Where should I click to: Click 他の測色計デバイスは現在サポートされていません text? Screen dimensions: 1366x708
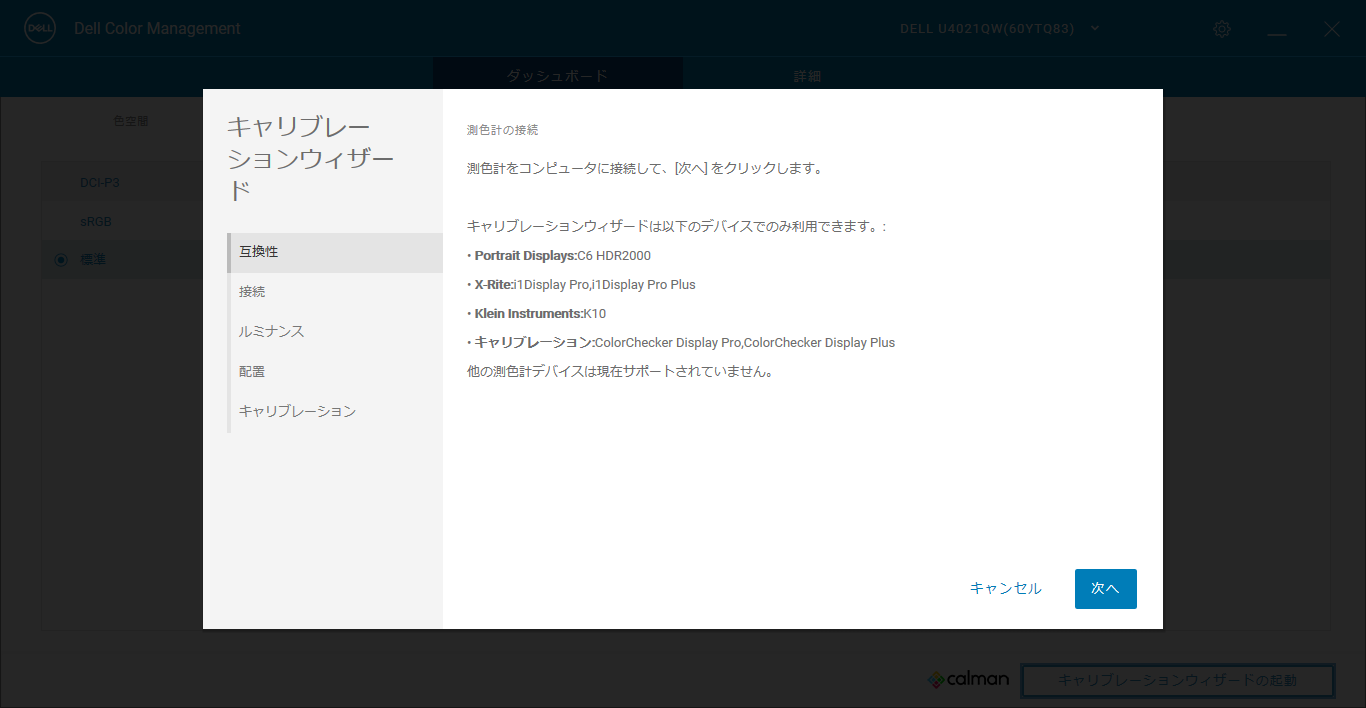[x=621, y=372]
